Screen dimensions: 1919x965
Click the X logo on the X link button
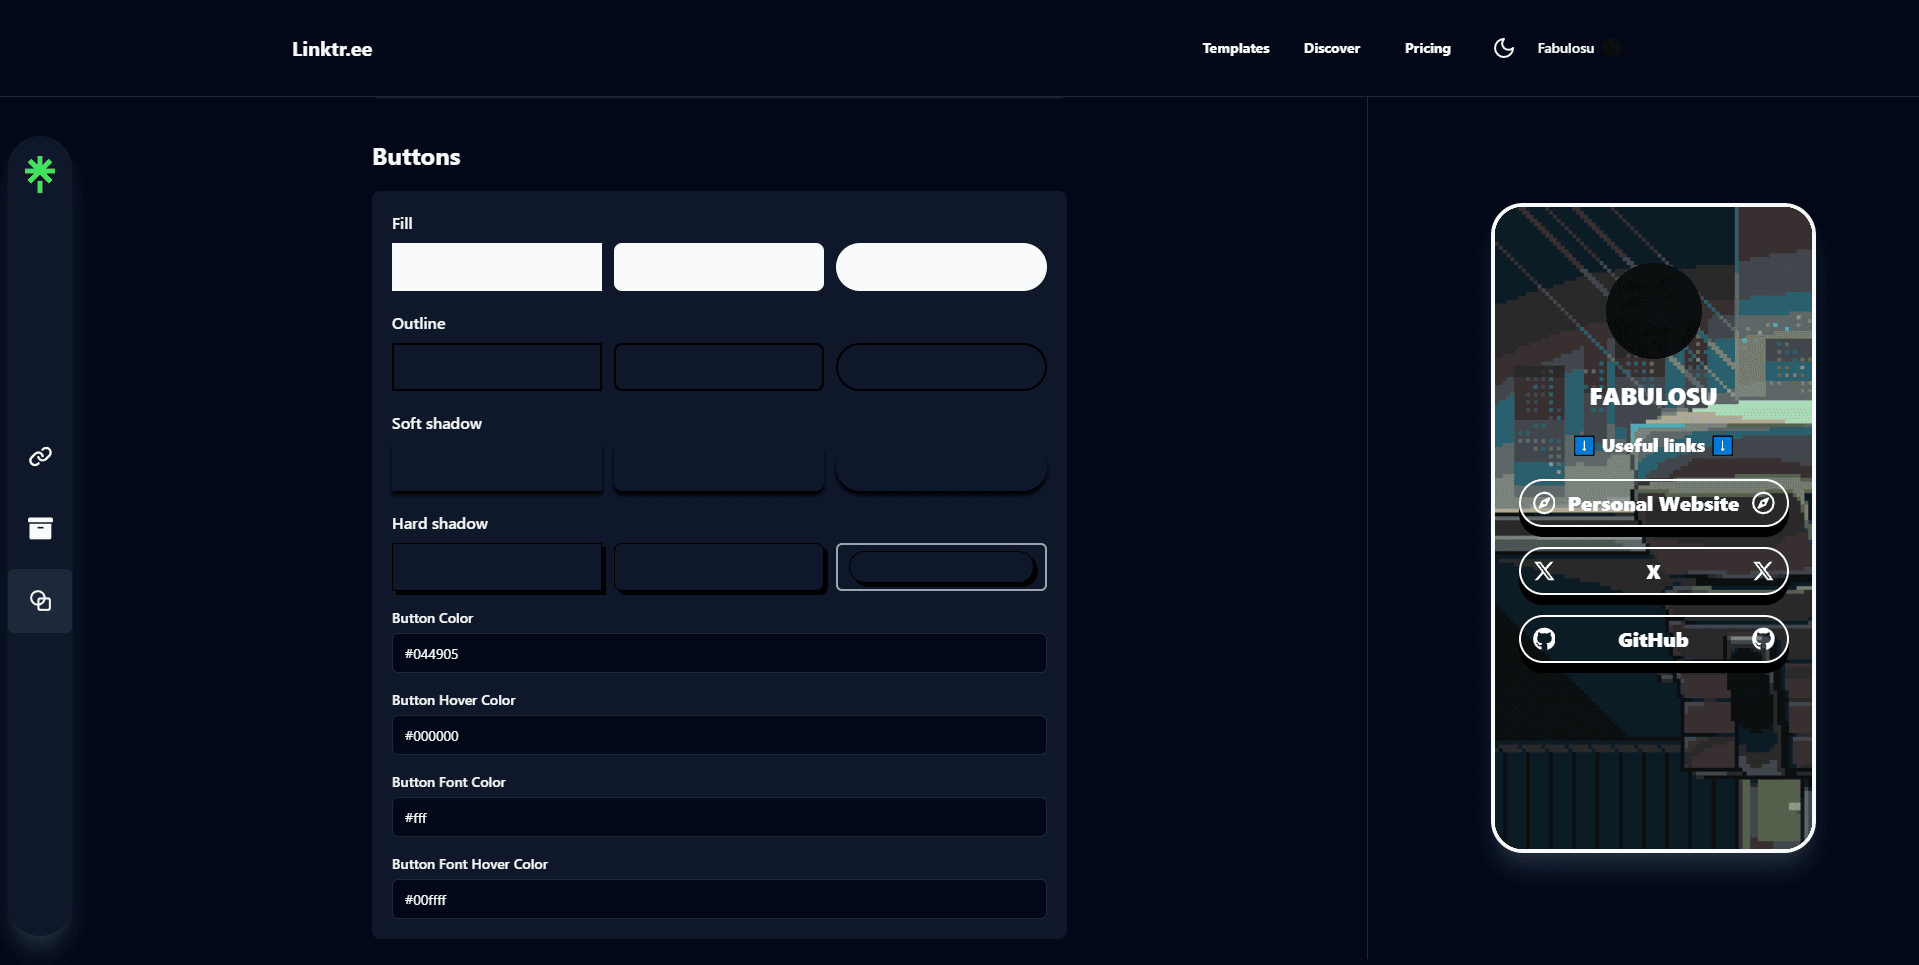click(1545, 571)
